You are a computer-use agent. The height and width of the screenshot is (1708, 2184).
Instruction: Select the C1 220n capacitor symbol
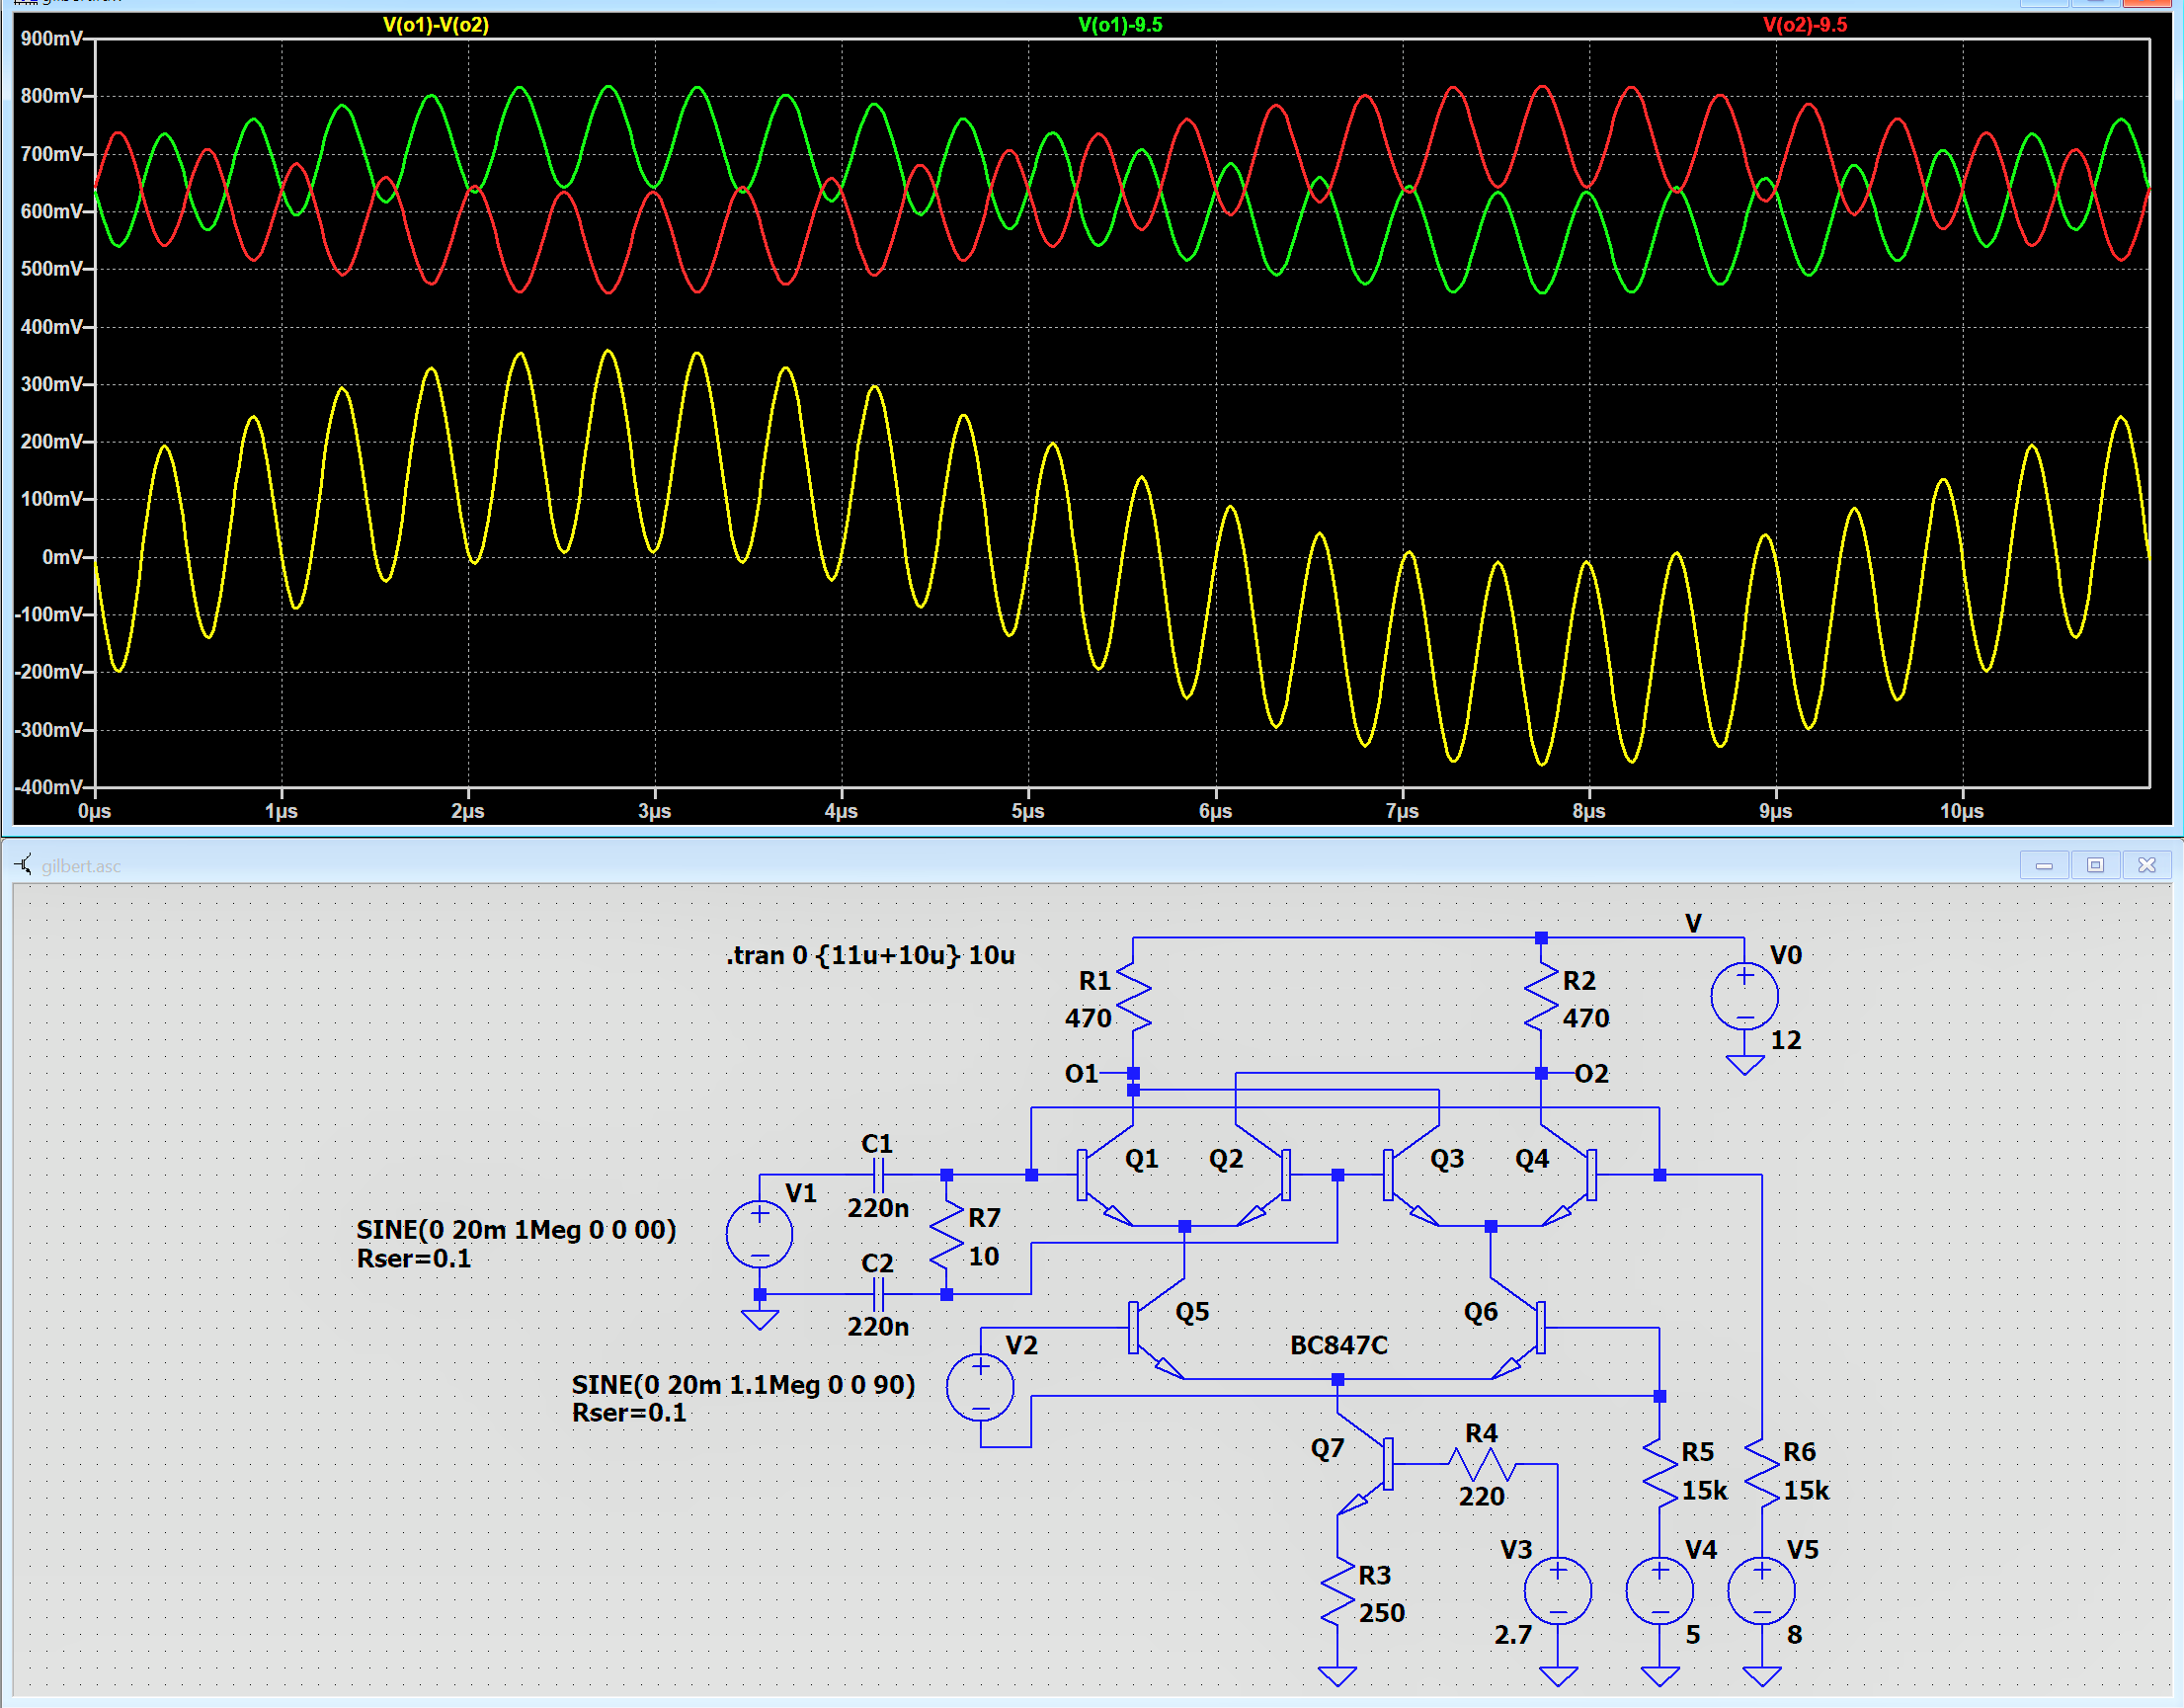click(878, 1175)
